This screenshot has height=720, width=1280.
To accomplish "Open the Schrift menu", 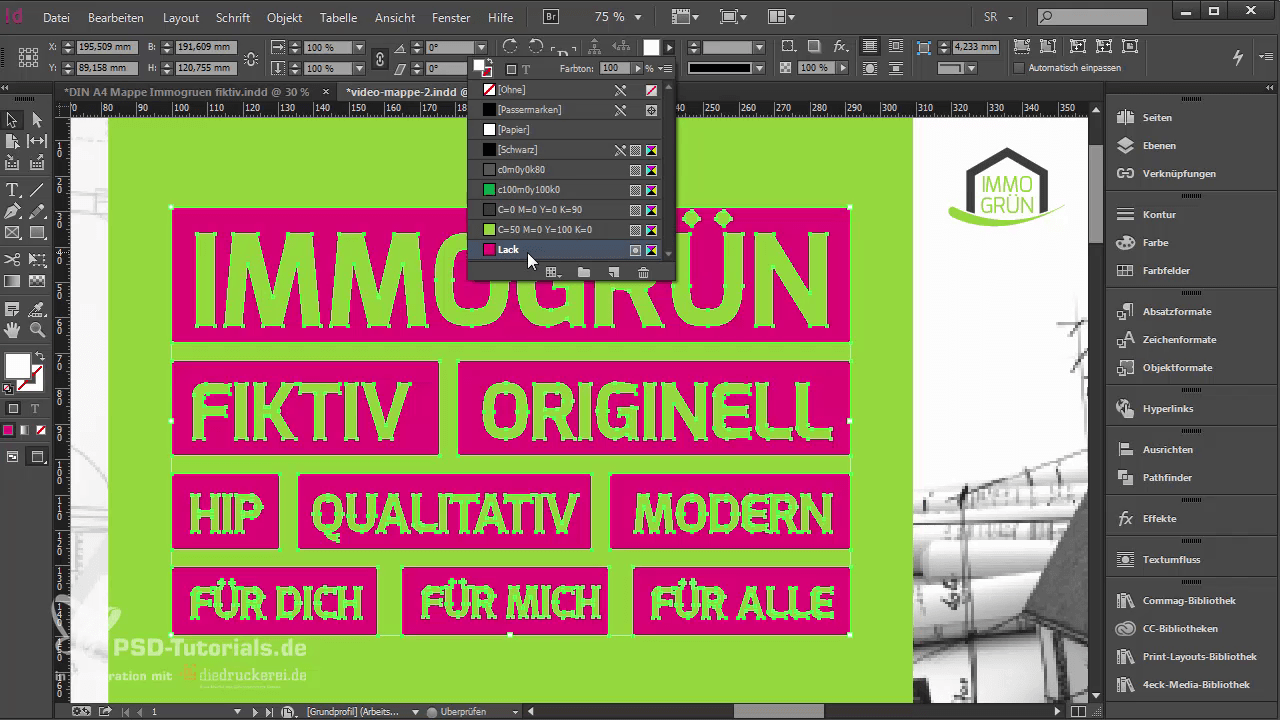I will tap(233, 17).
